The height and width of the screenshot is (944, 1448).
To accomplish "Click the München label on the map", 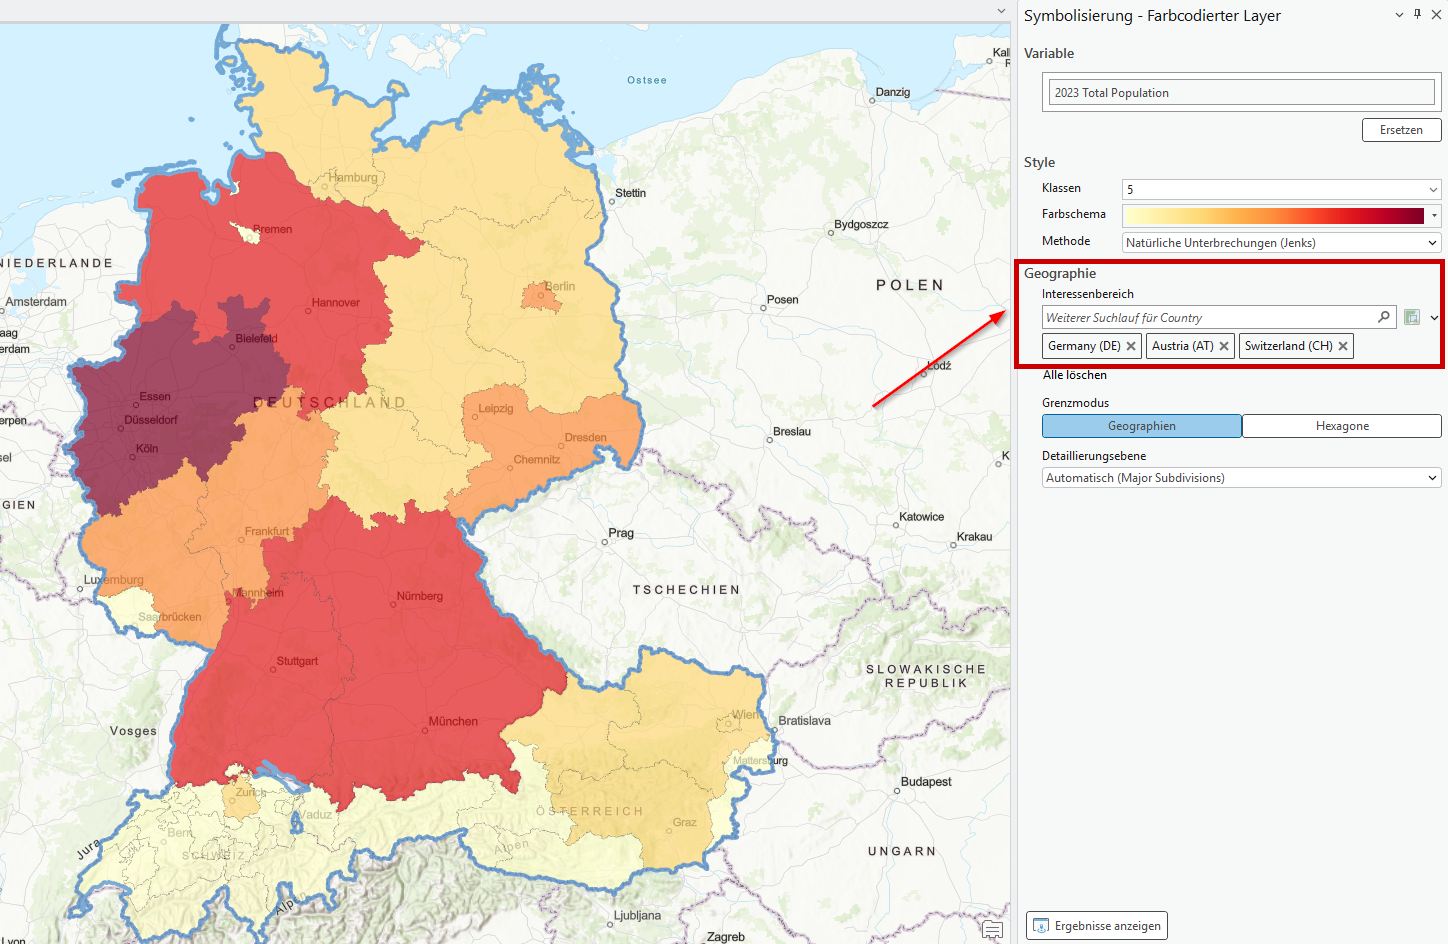I will [x=453, y=721].
